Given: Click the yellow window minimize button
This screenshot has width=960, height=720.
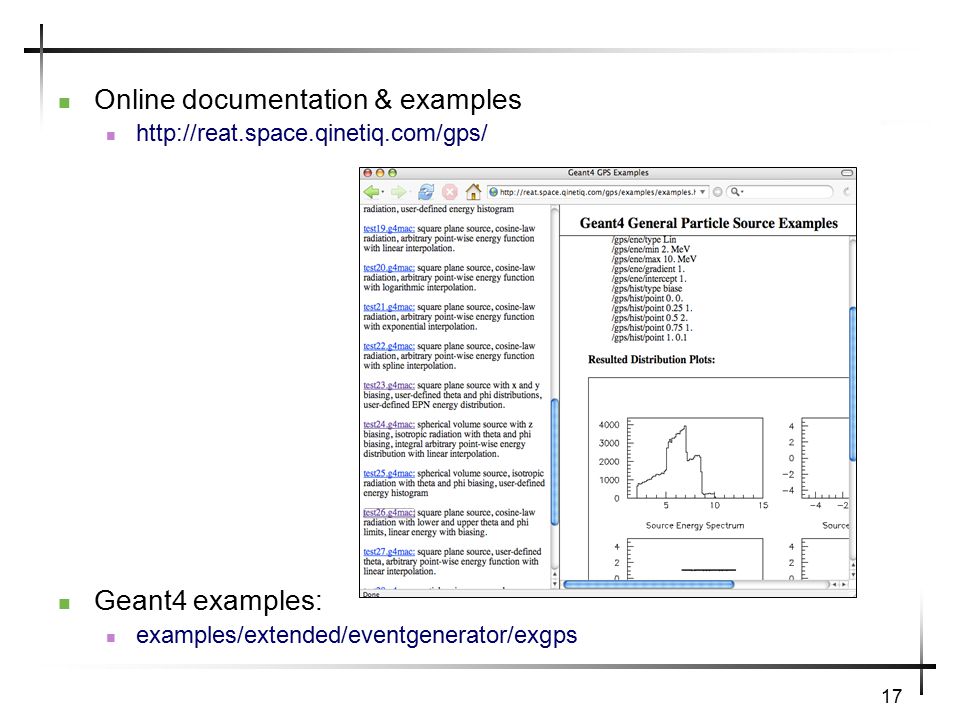Looking at the screenshot, I should 380,173.
